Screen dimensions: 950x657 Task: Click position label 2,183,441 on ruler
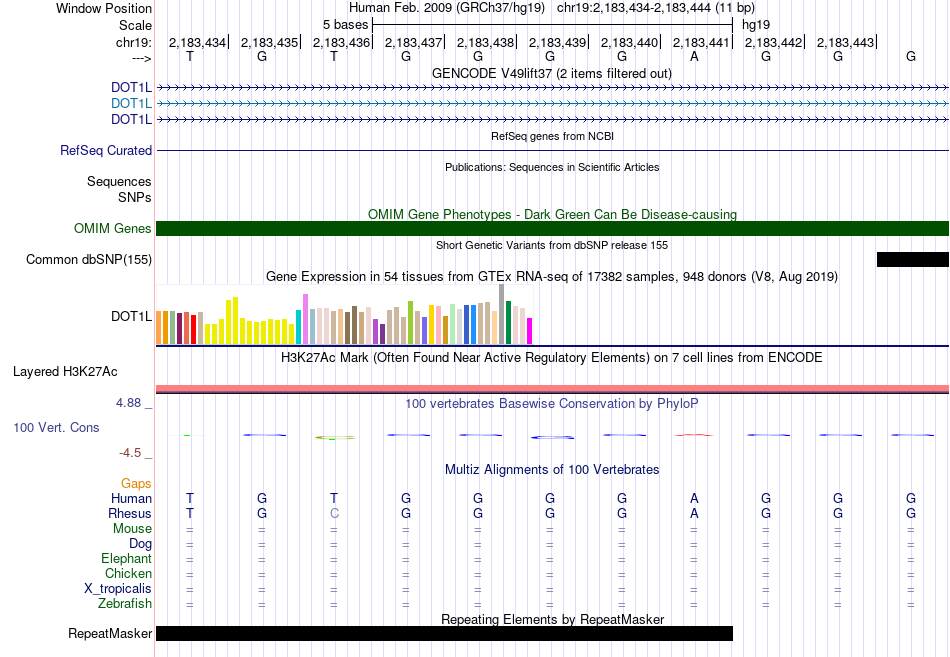click(701, 42)
